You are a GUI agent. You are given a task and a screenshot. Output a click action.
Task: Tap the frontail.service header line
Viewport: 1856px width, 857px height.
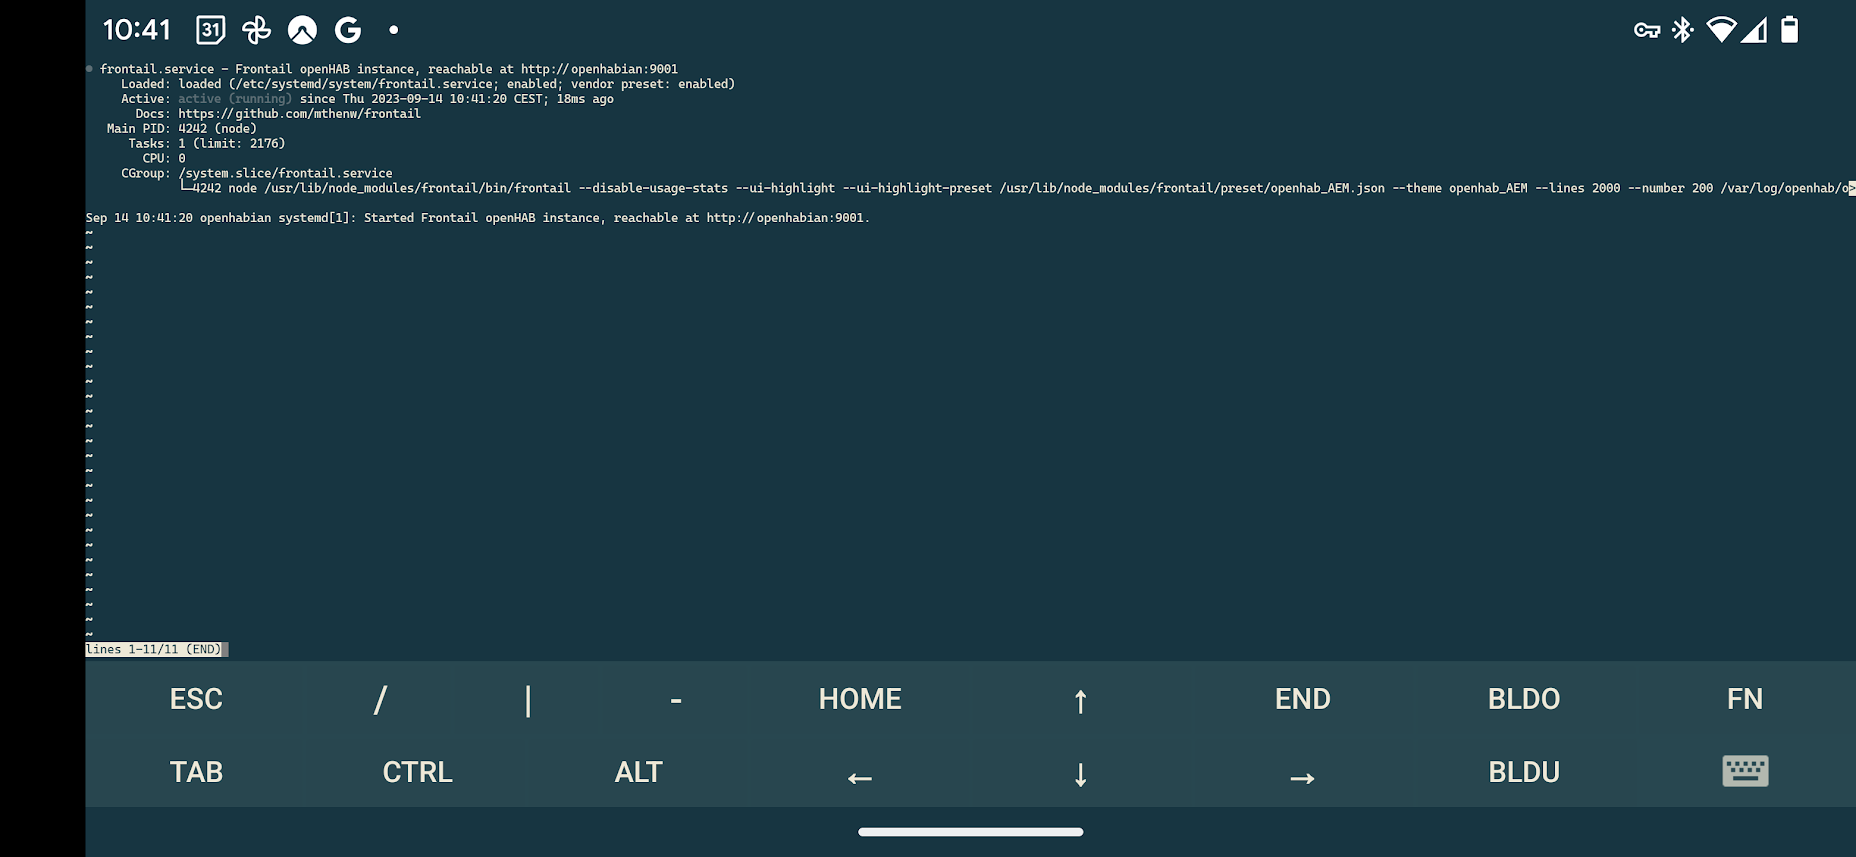[x=389, y=69]
